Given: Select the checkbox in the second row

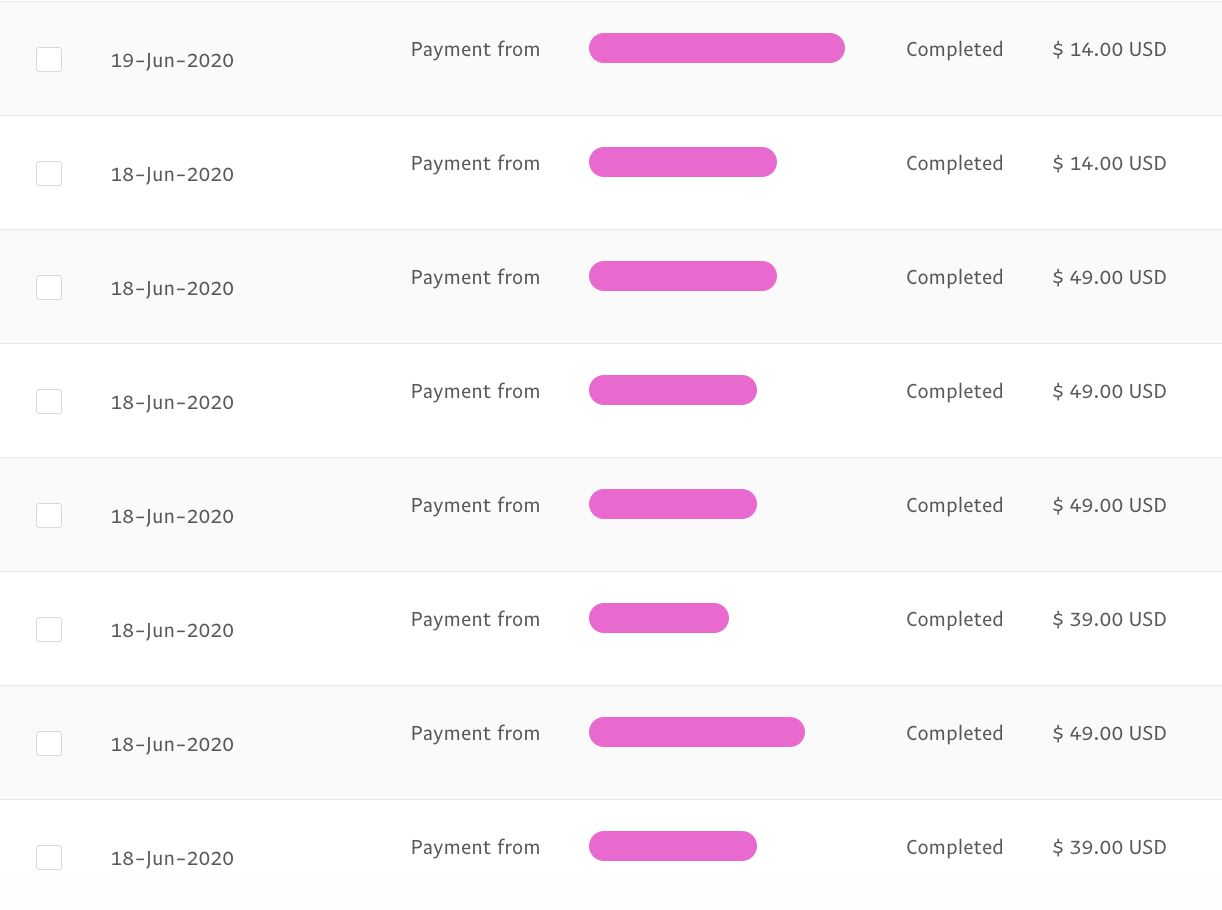Looking at the screenshot, I should [x=49, y=174].
